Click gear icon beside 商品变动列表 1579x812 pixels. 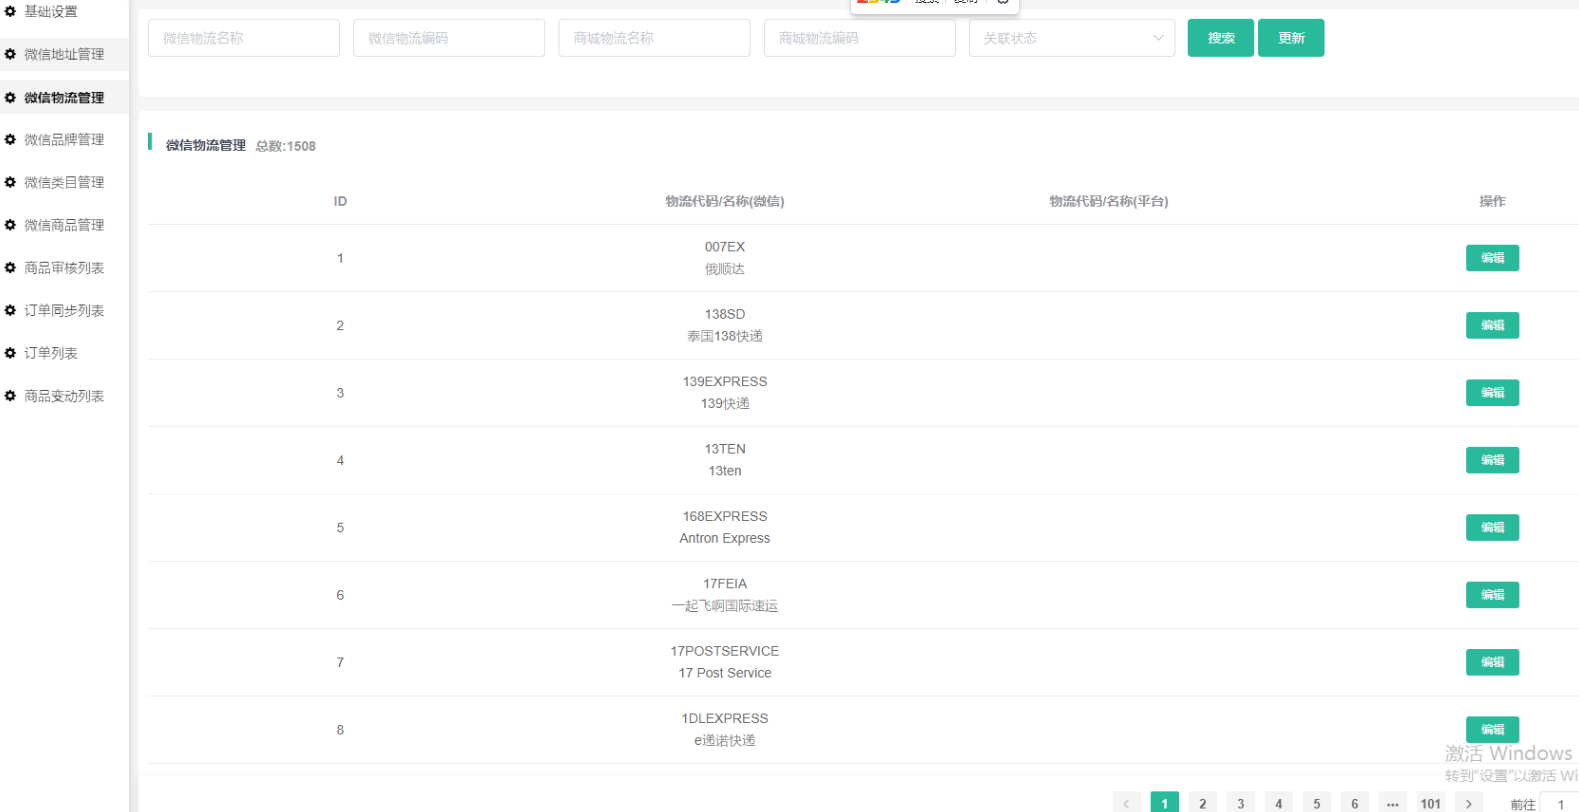click(x=10, y=396)
